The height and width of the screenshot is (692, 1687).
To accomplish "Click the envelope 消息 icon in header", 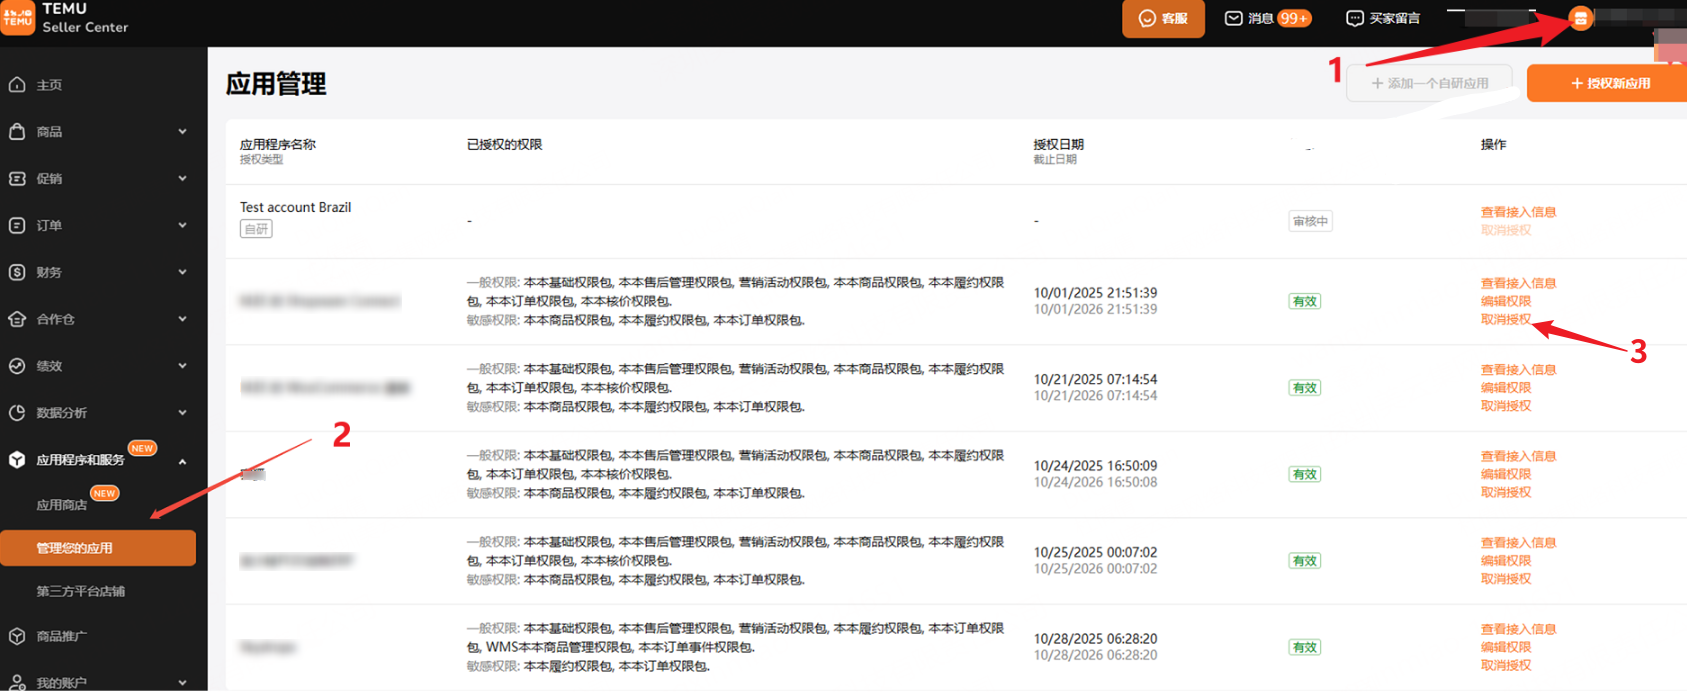I will 1234,18.
